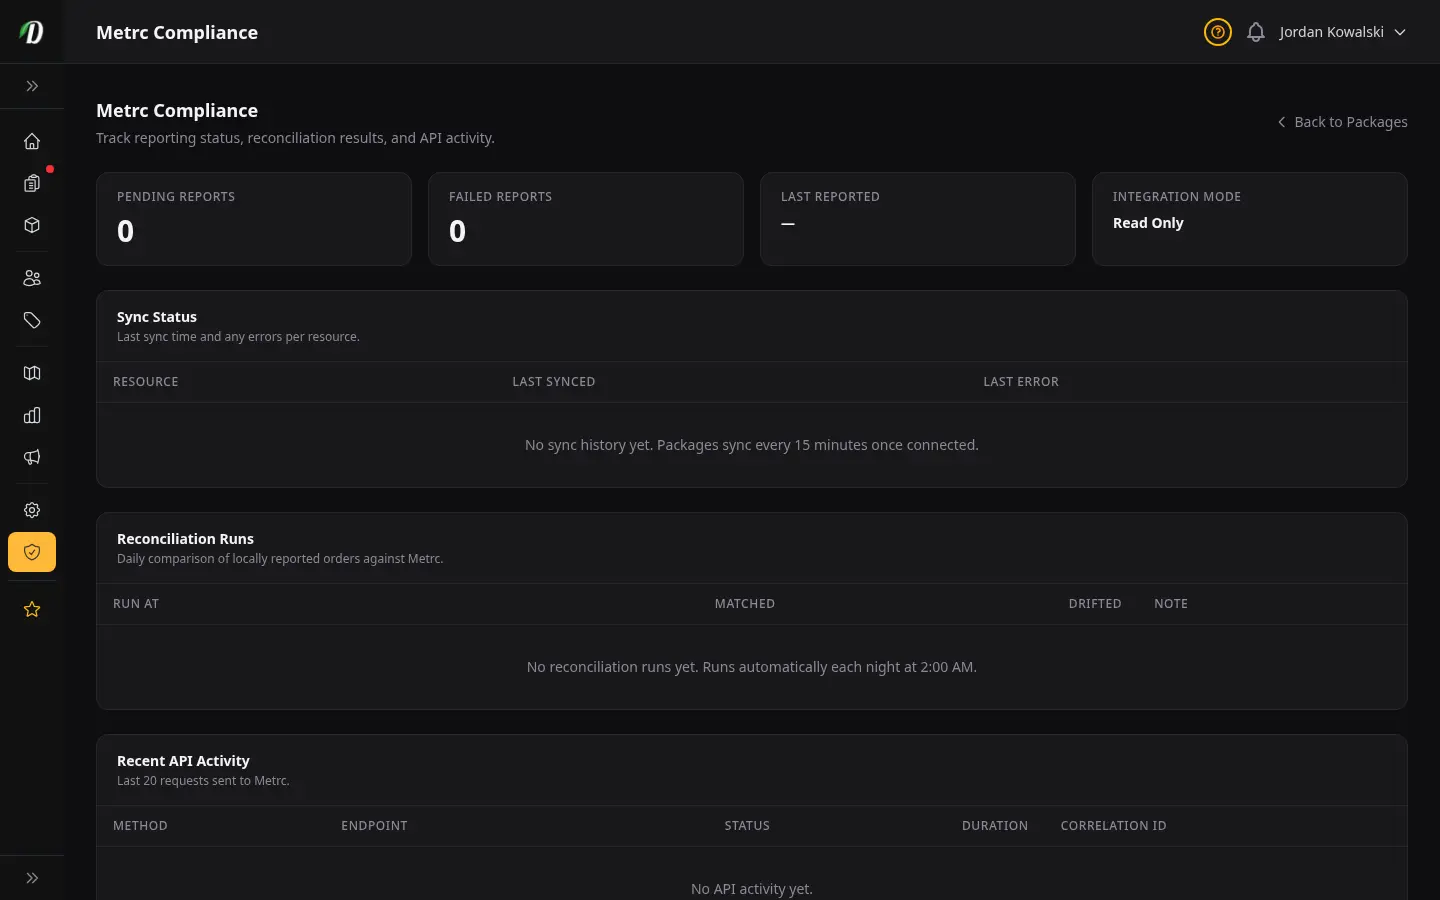Click the NOTE column header
The width and height of the screenshot is (1440, 900).
[x=1171, y=604]
